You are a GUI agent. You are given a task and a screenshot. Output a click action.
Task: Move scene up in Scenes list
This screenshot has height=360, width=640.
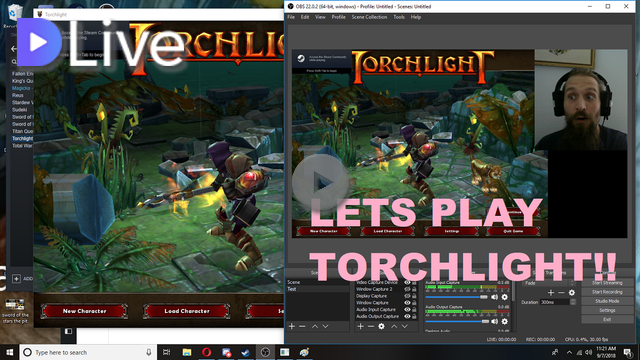click(315, 326)
